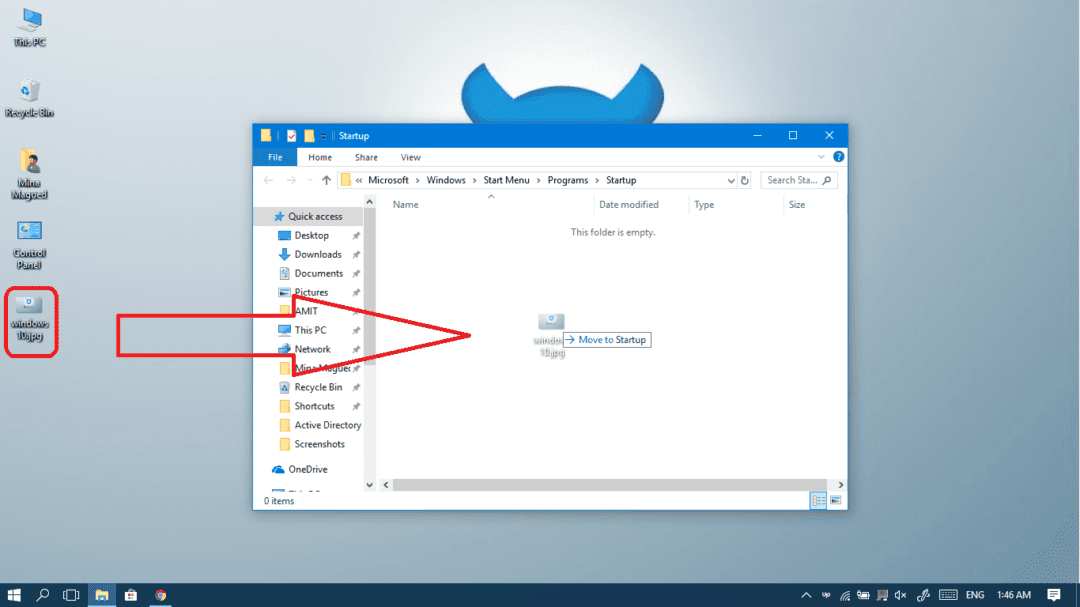Click the Search Startup input box
The width and height of the screenshot is (1080, 607).
[793, 180]
